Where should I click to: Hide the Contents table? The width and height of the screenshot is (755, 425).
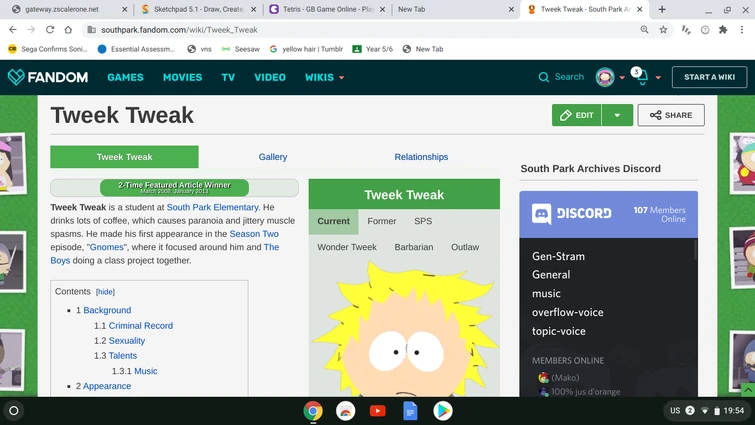tap(105, 292)
